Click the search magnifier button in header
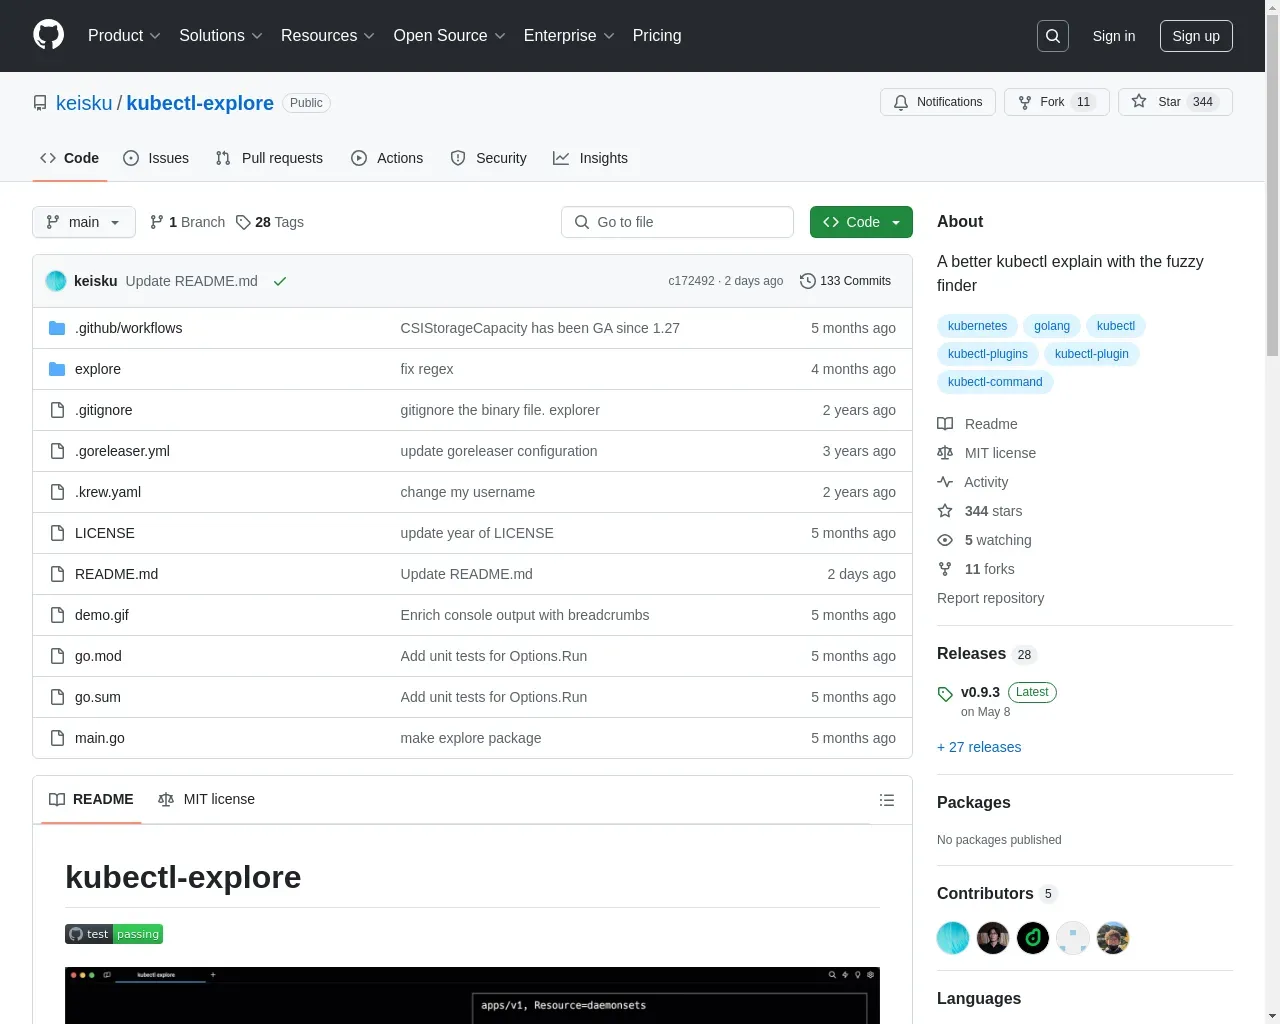1280x1024 pixels. (x=1053, y=36)
